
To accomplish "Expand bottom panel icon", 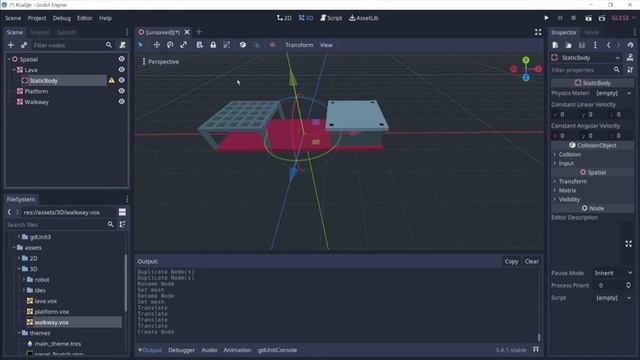I will (x=536, y=350).
